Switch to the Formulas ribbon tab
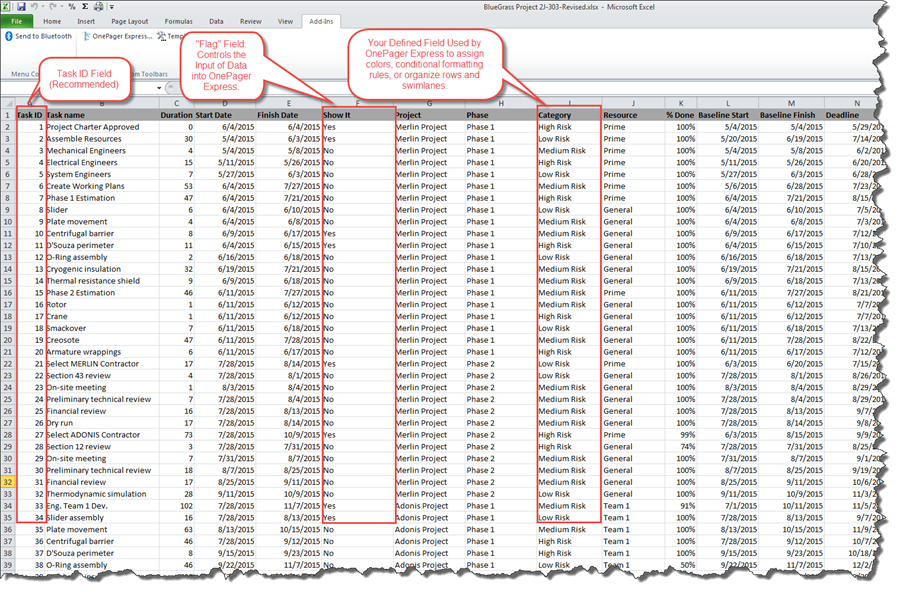The height and width of the screenshot is (592, 900). click(179, 20)
